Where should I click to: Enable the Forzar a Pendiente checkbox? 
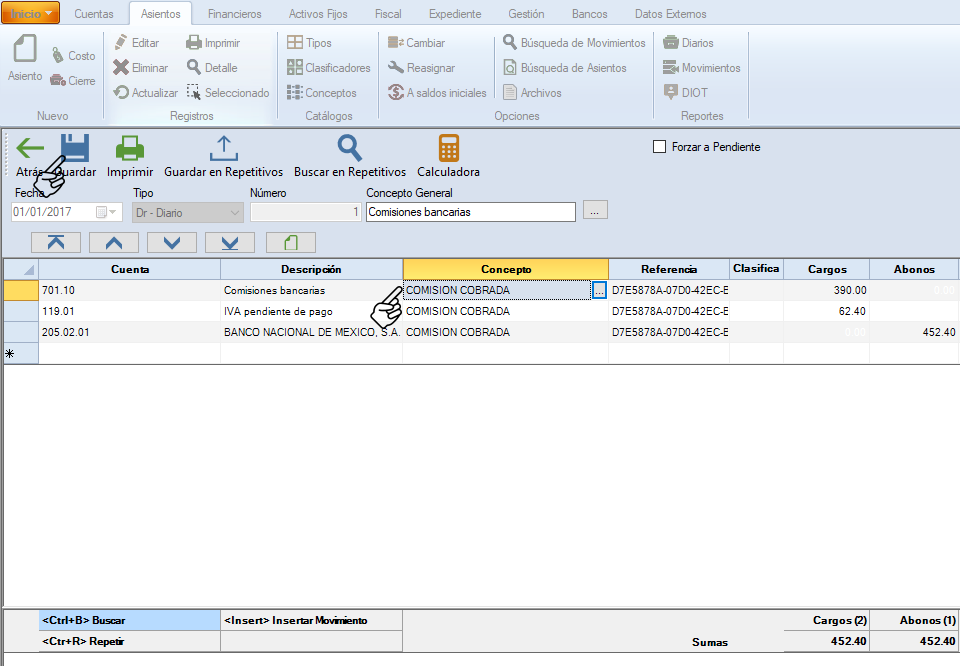tap(659, 147)
